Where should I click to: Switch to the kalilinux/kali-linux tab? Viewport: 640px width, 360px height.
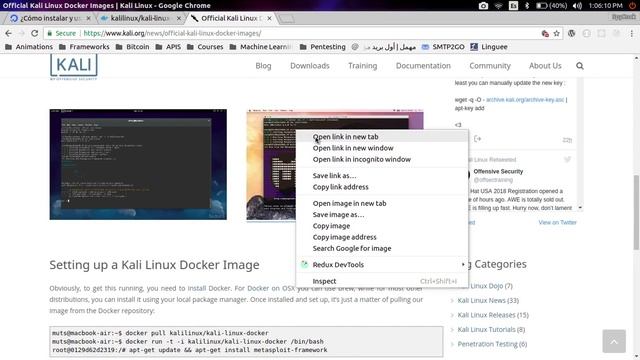139,18
